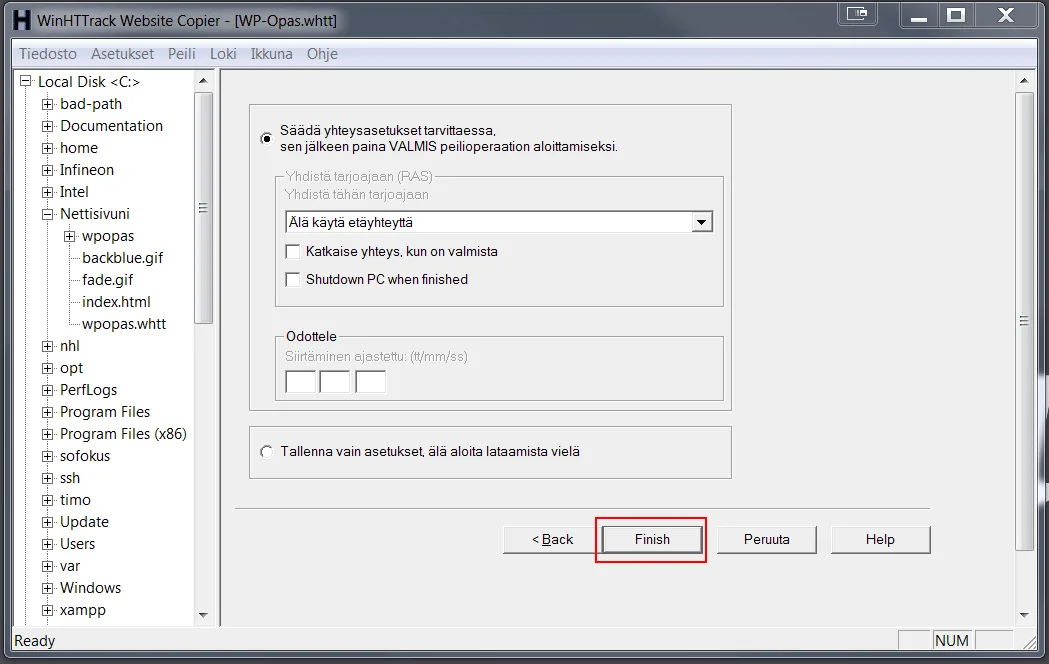Select the timo folder label
Screen dimensions: 1049x664
75,500
